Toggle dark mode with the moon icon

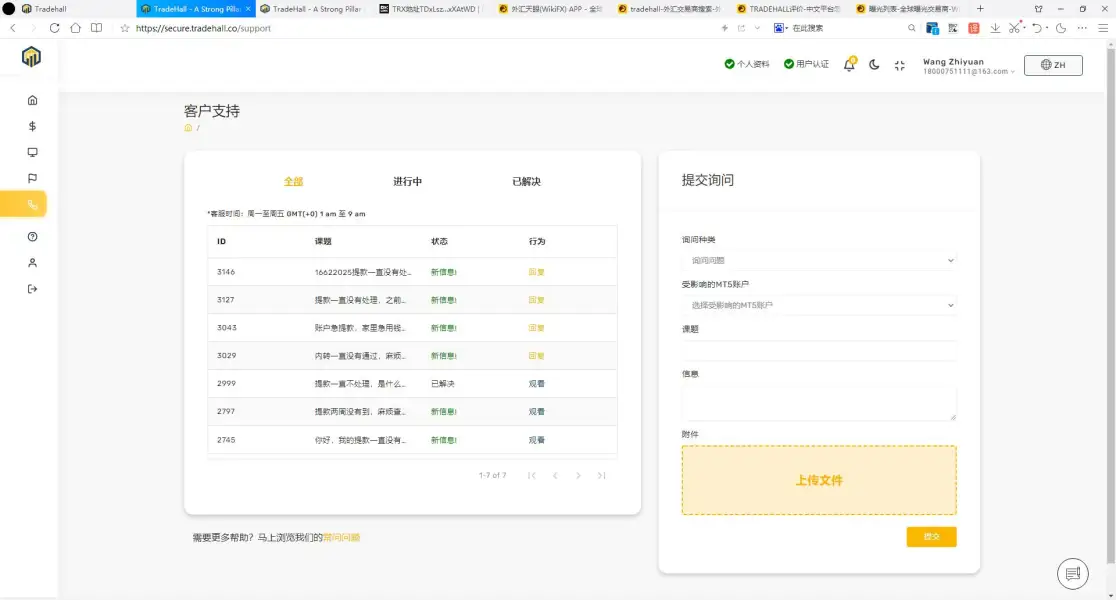[873, 64]
